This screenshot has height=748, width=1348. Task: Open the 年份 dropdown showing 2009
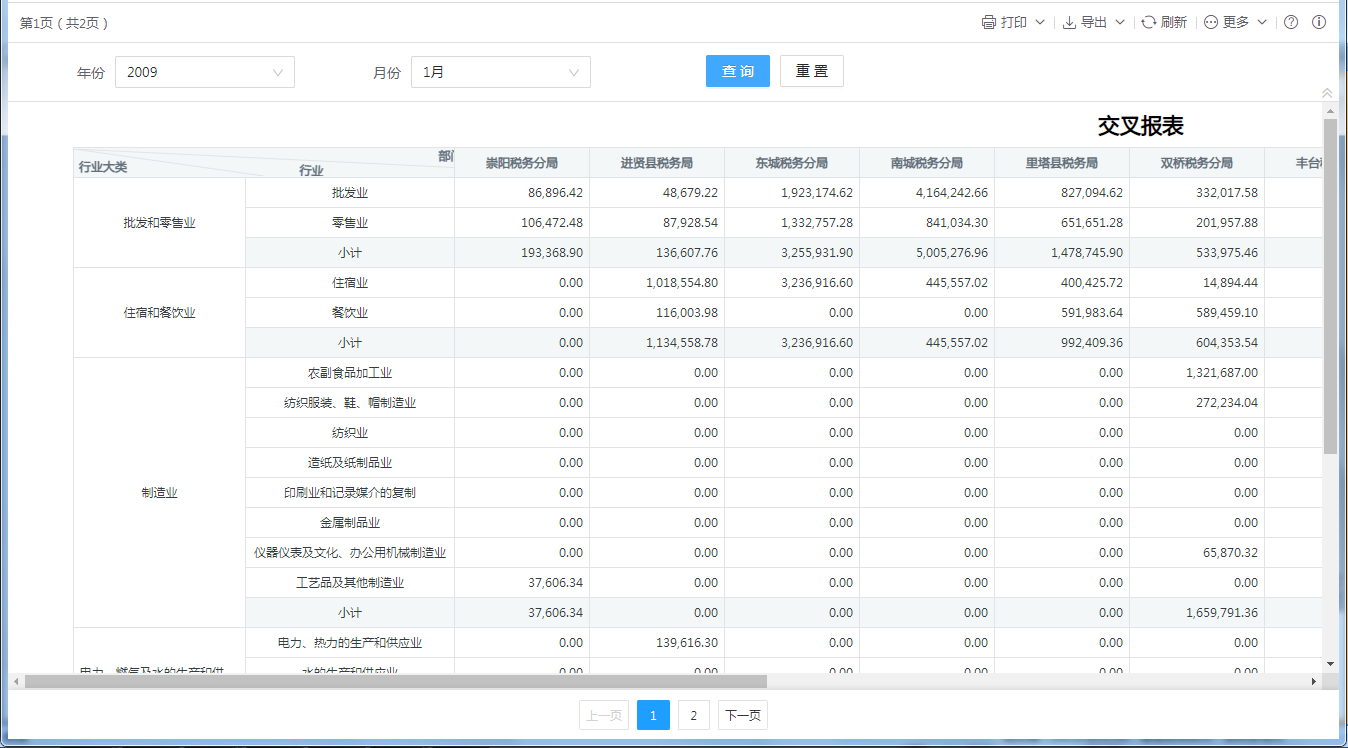[205, 72]
